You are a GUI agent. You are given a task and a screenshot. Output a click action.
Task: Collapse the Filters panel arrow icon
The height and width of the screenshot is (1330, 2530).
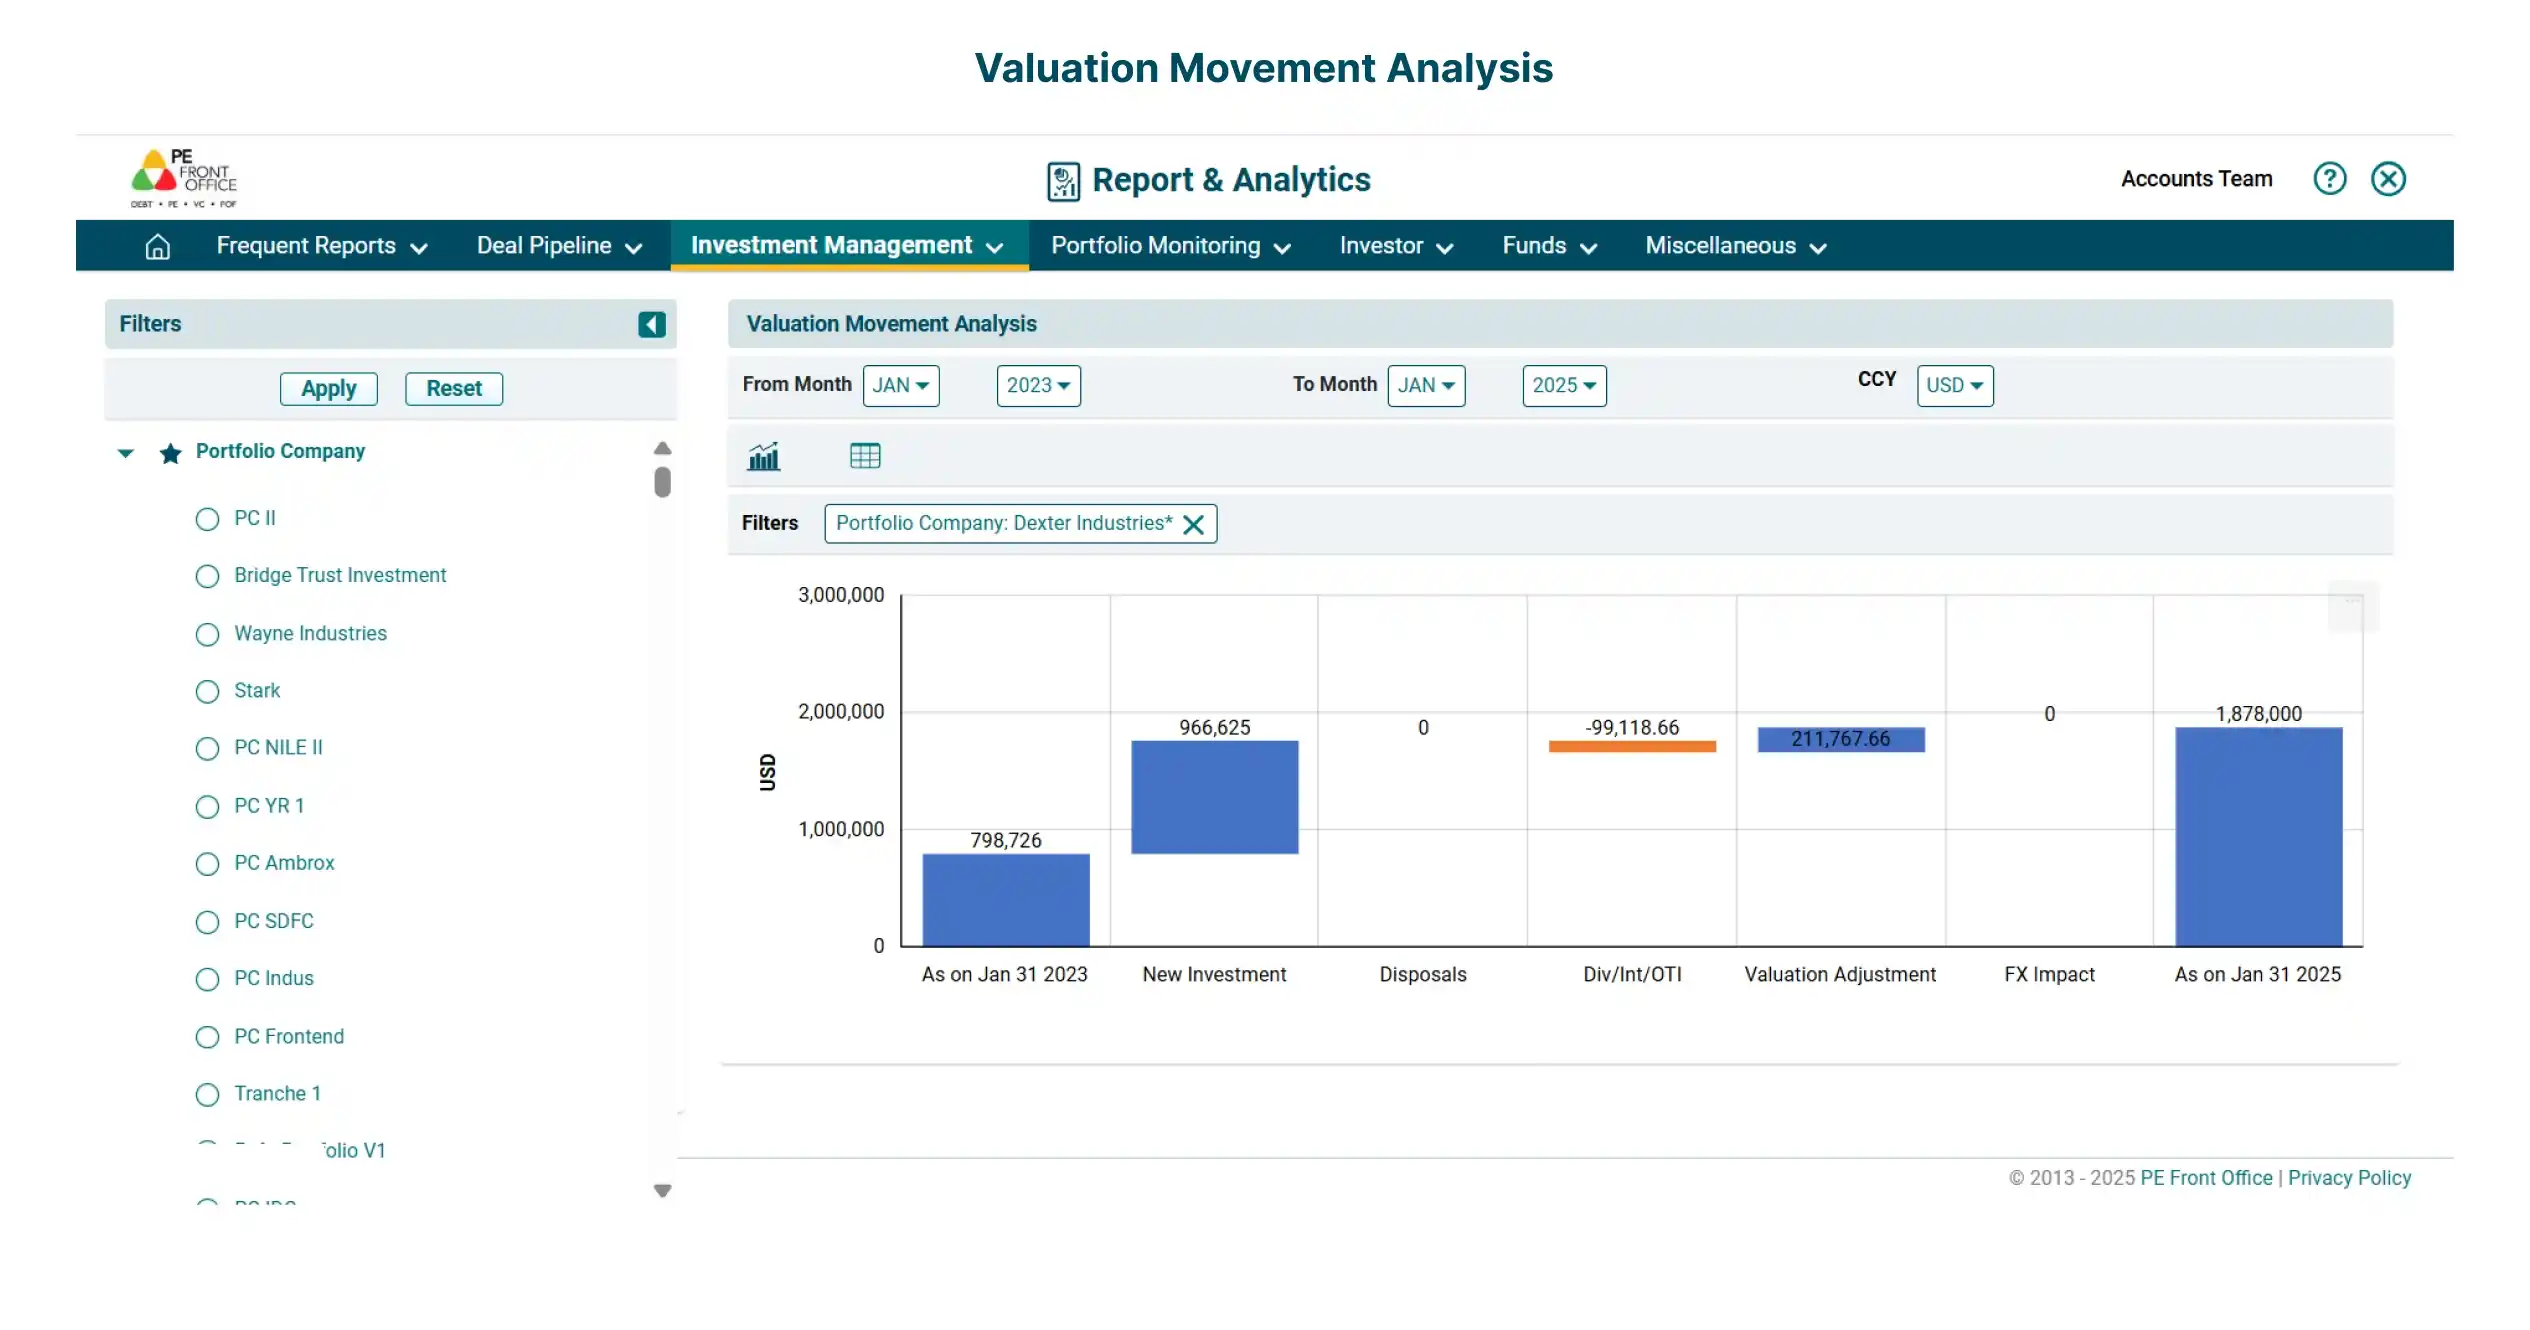tap(652, 324)
